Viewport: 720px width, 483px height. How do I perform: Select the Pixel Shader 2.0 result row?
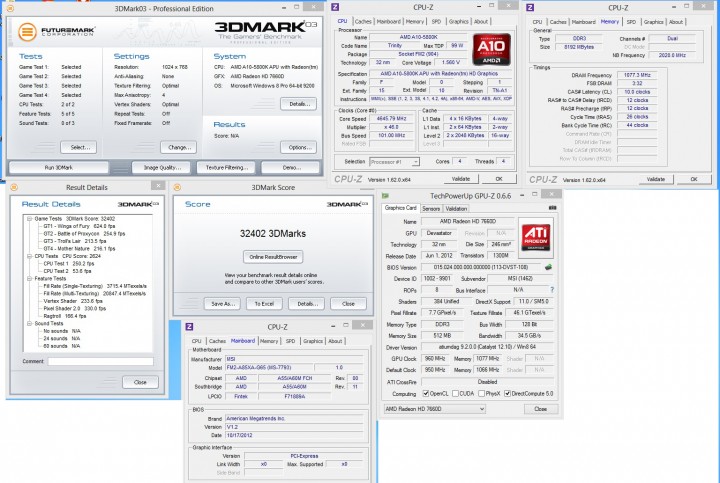tap(74, 309)
